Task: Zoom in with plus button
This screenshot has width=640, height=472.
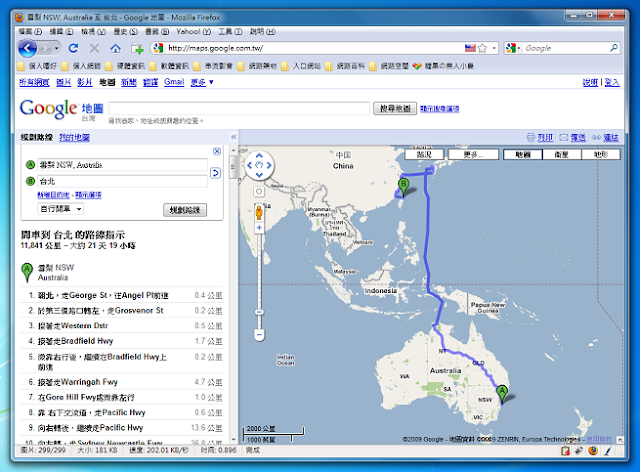Action: 259,227
